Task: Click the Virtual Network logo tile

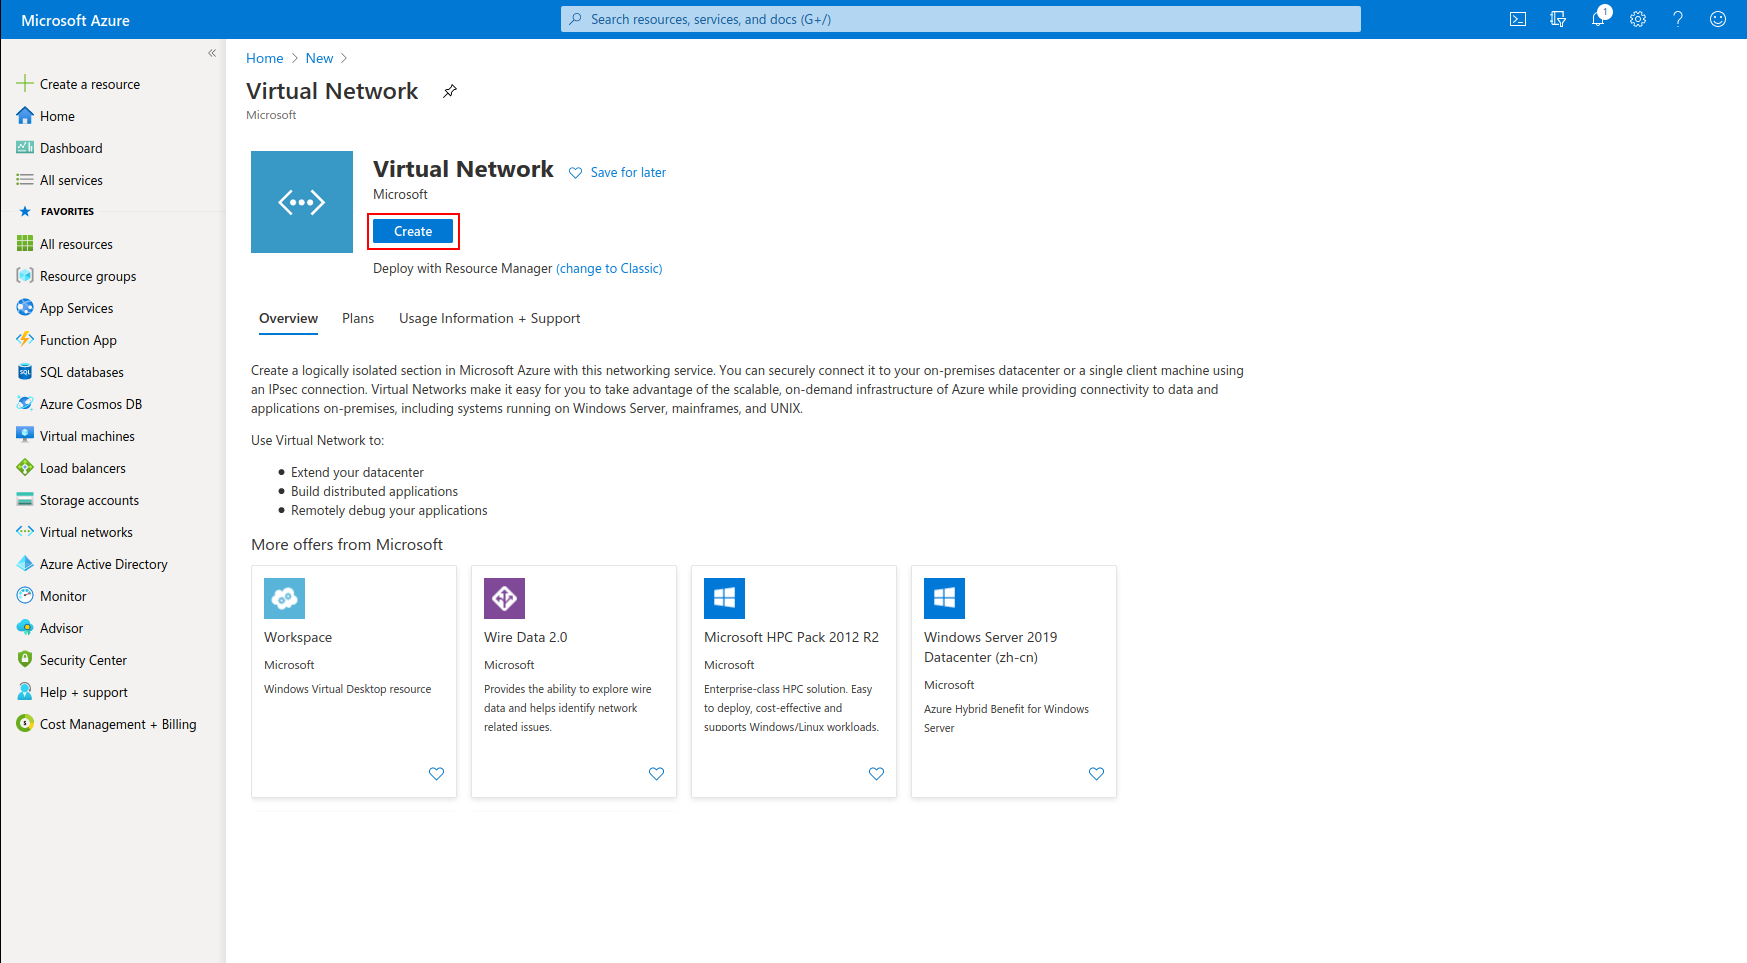Action: coord(302,202)
